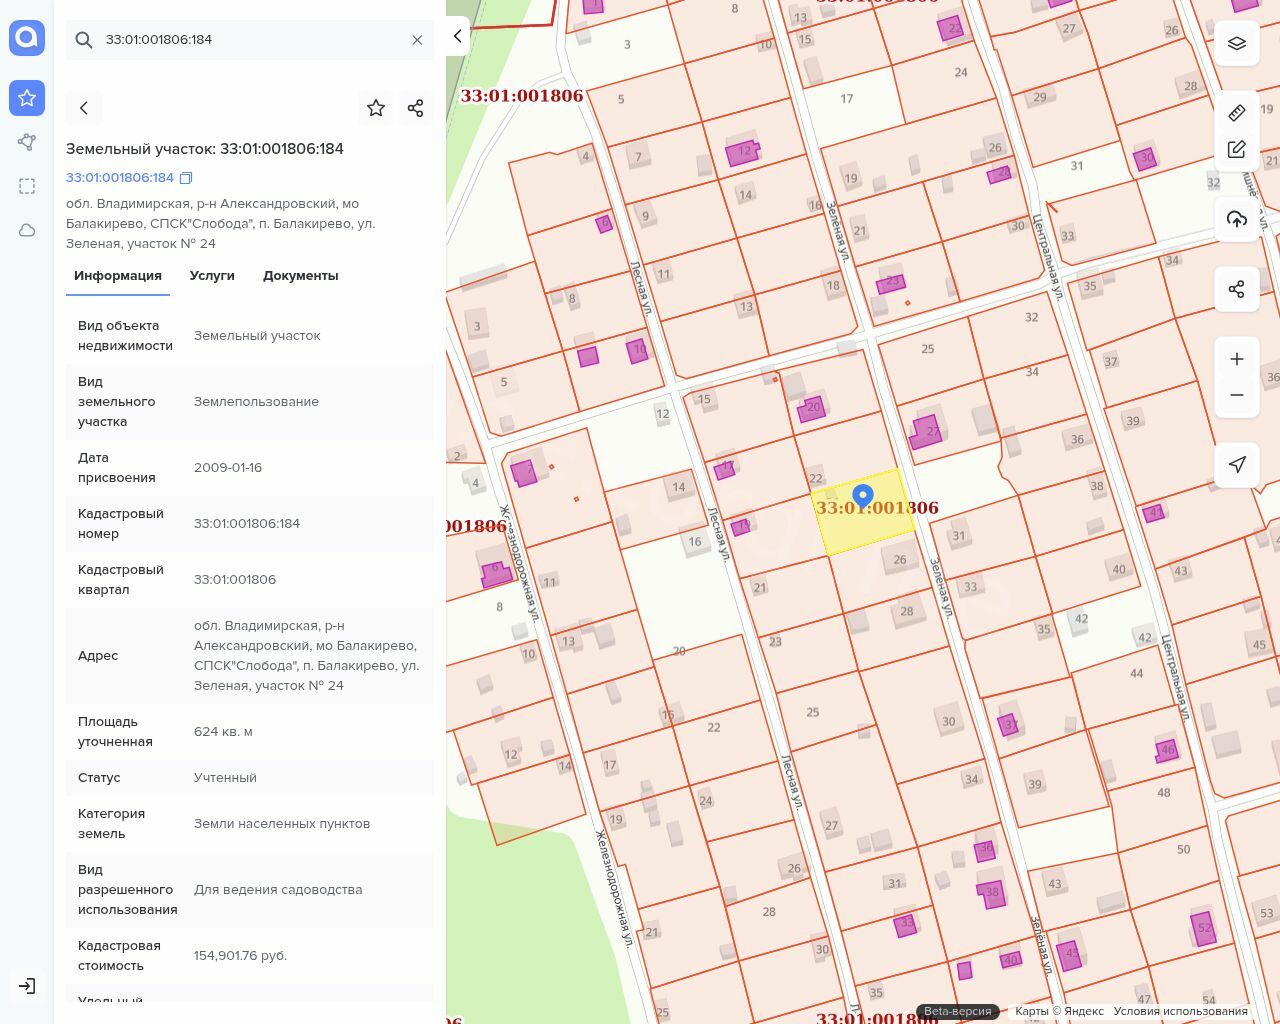Select the dashed rectangle selection tool
1280x1024 pixels.
click(27, 186)
